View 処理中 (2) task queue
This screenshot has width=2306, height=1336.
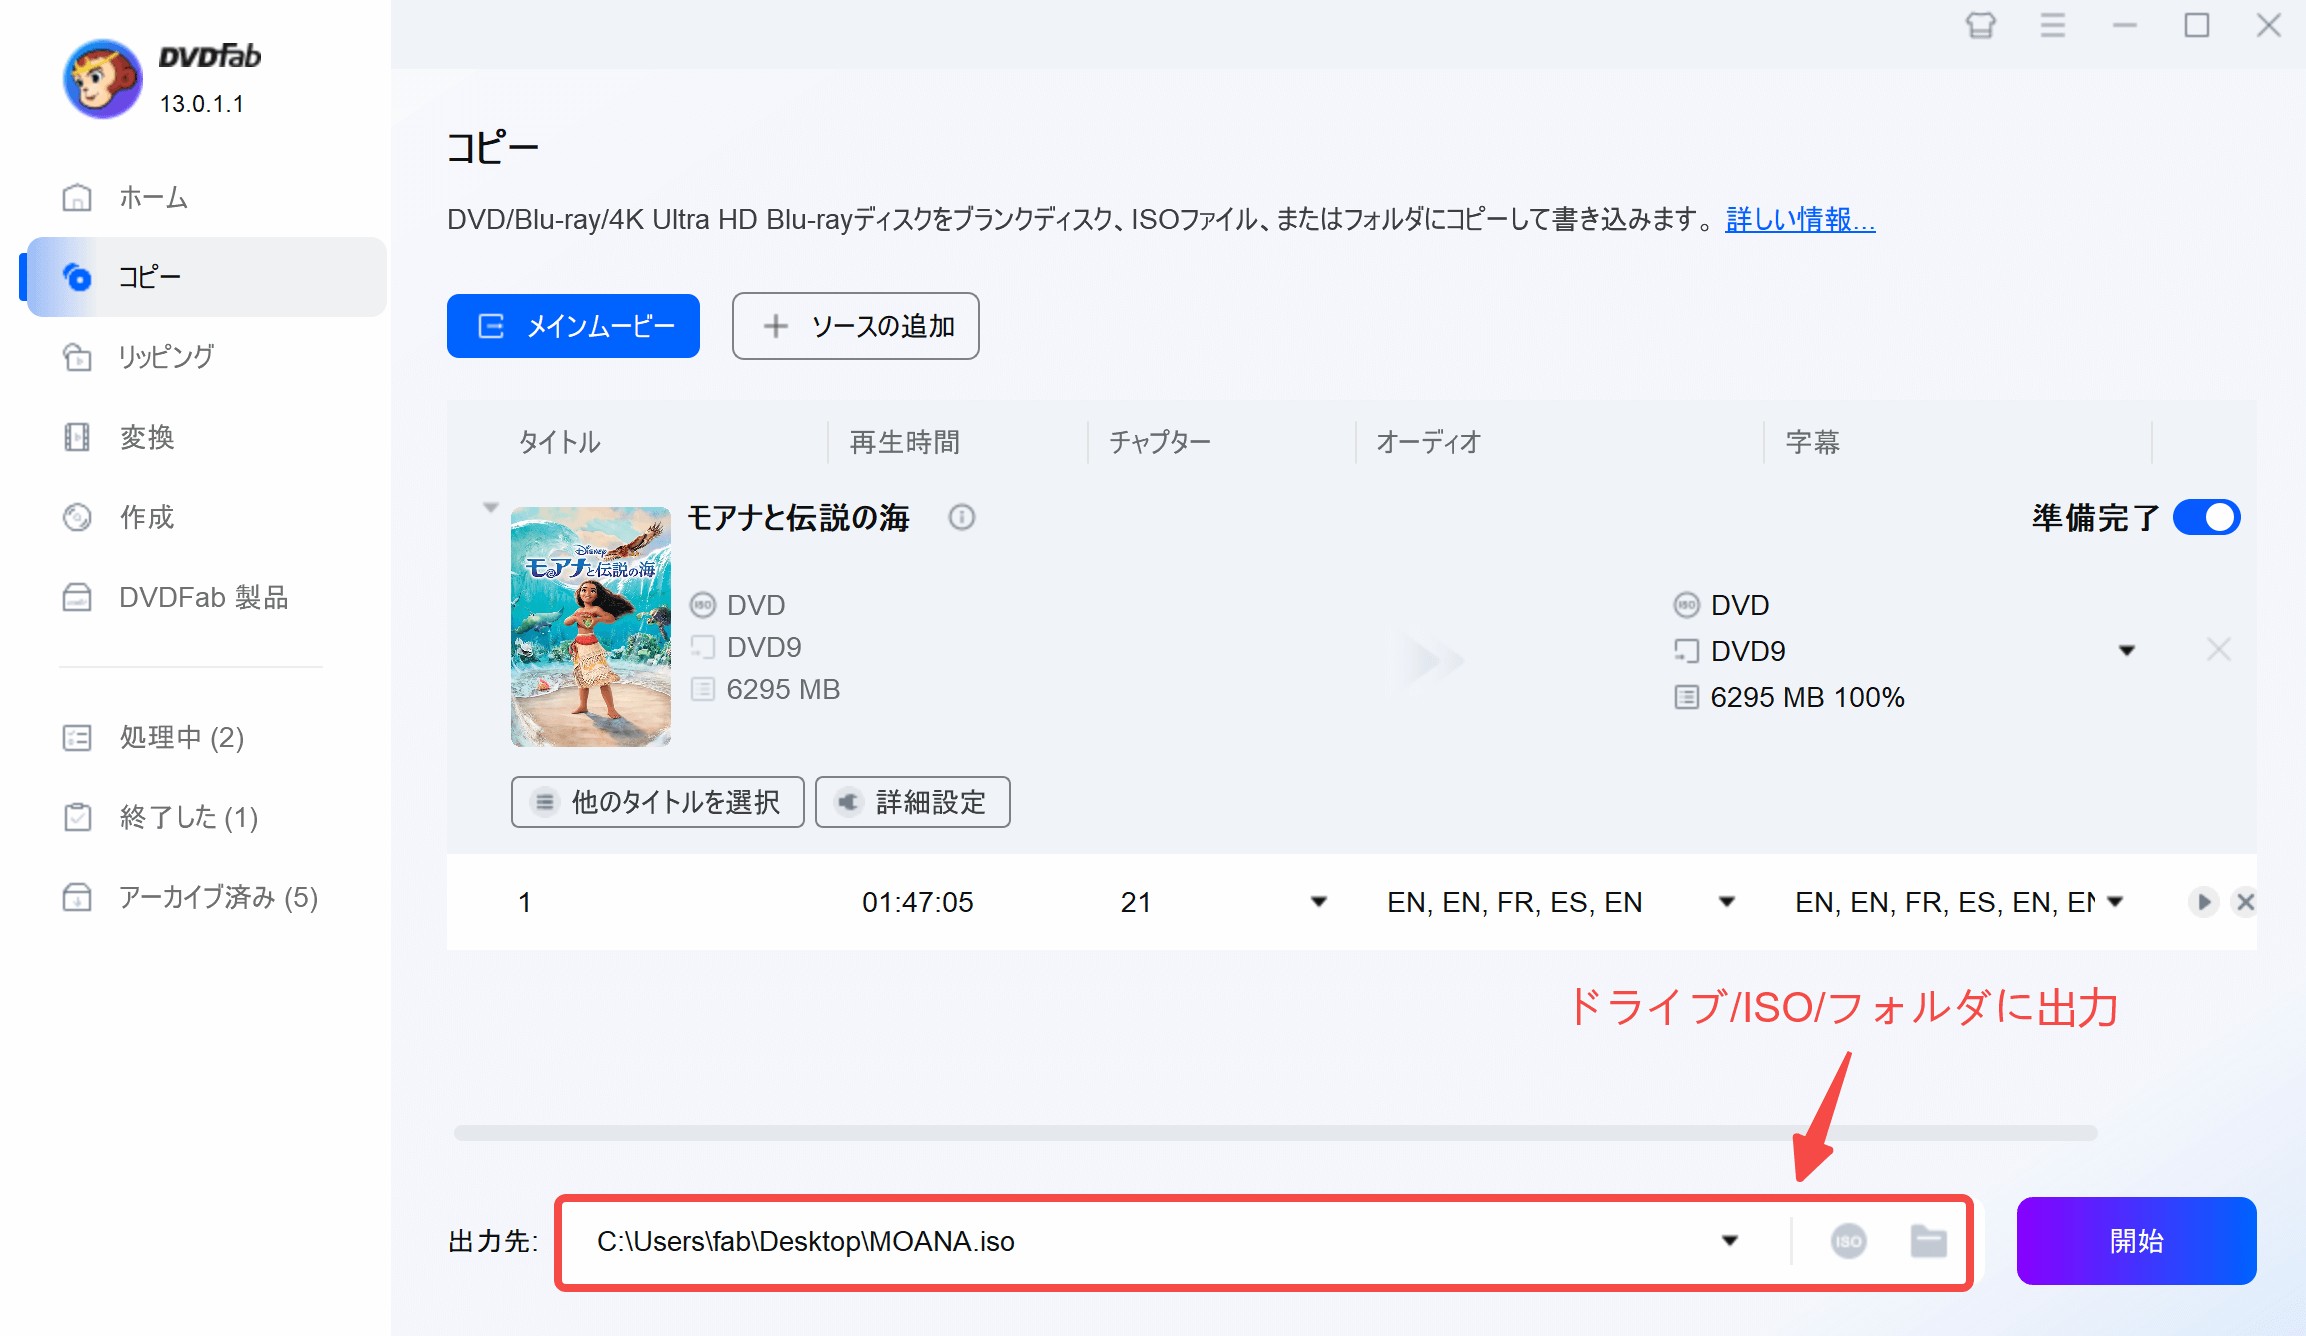pos(205,737)
